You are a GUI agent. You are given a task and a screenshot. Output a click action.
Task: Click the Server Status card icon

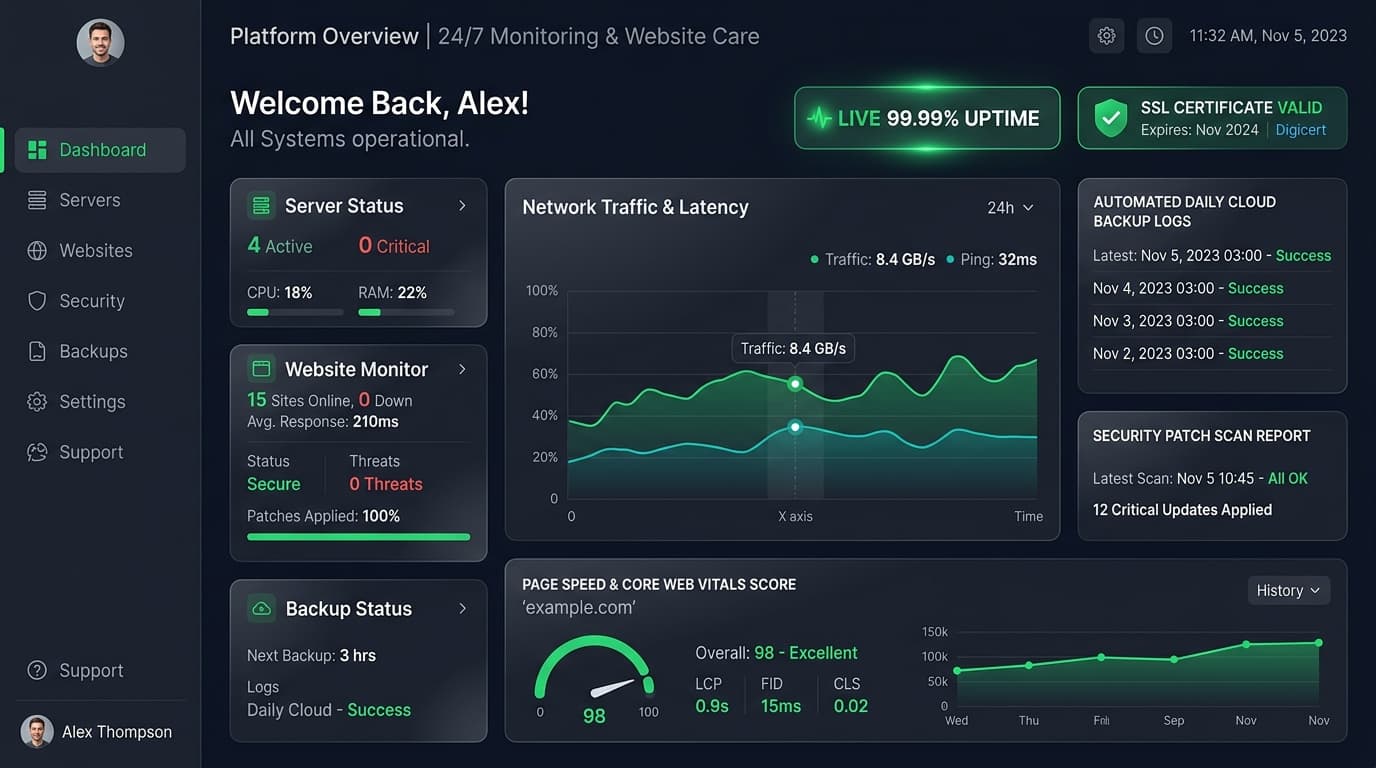click(x=261, y=206)
